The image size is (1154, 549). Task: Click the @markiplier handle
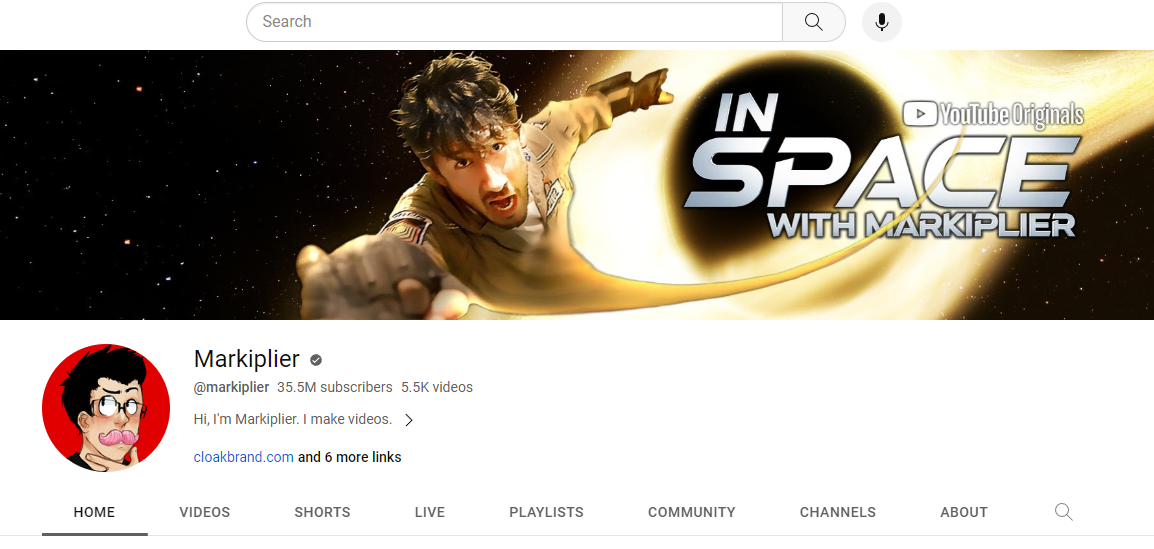pos(231,387)
